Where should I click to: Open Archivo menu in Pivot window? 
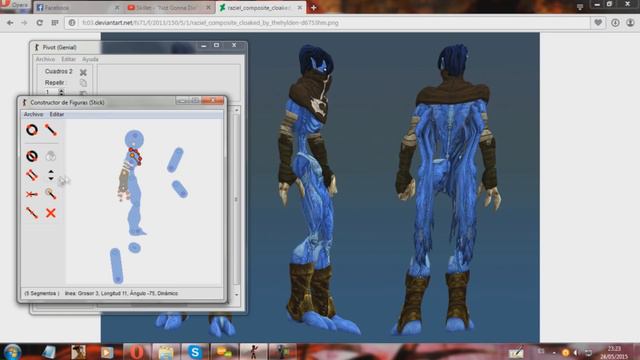pyautogui.click(x=45, y=59)
